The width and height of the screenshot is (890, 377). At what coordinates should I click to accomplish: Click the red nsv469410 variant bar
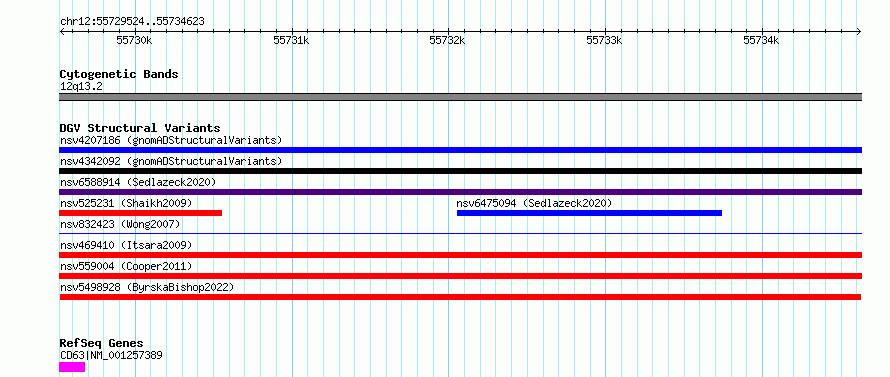pos(460,255)
